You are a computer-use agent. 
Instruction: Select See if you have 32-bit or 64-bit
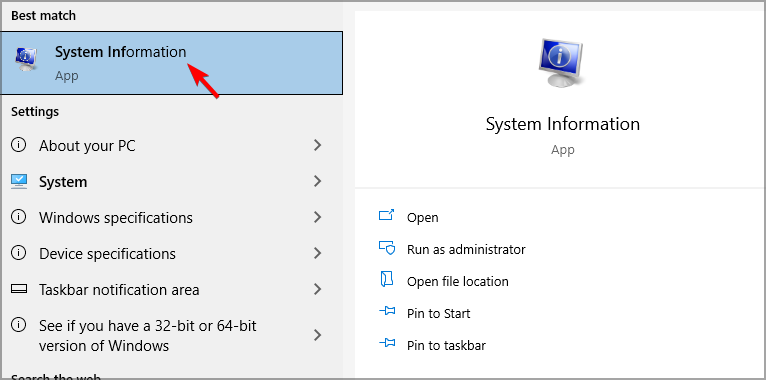tap(171, 336)
